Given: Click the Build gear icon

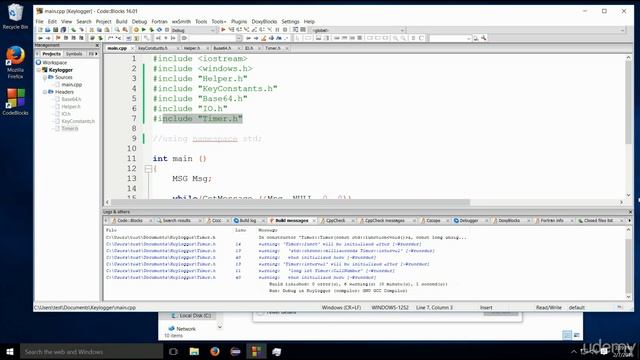Looking at the screenshot, I should tap(136, 30).
